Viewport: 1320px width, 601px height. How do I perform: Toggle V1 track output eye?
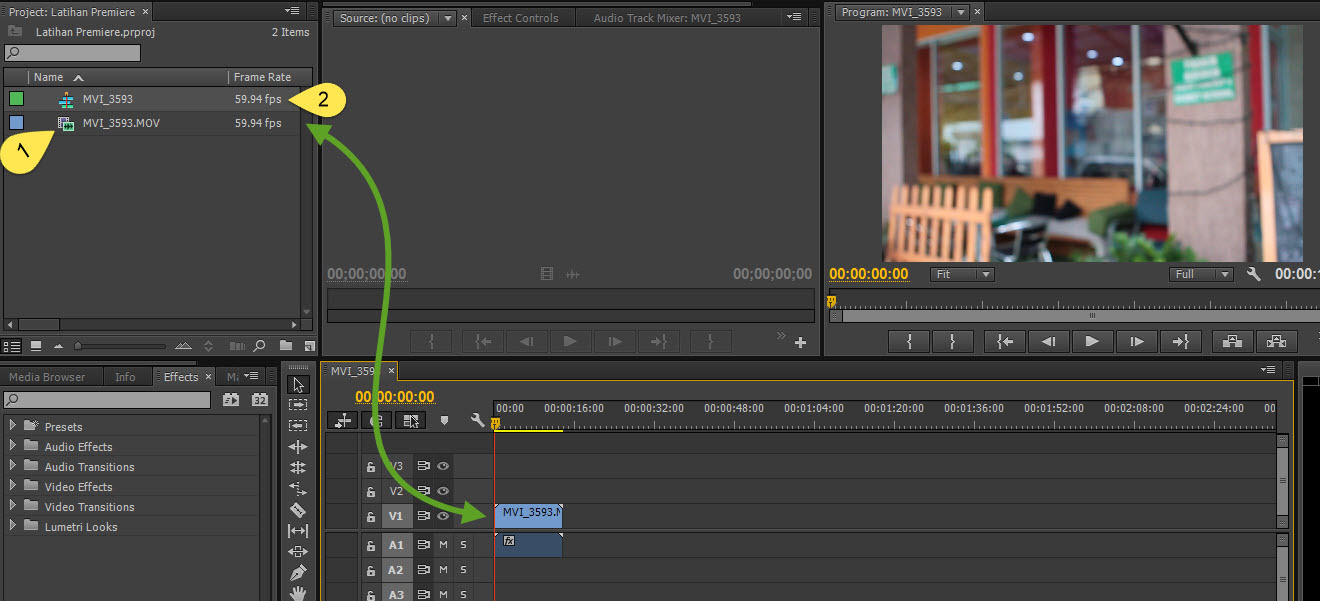(x=442, y=516)
